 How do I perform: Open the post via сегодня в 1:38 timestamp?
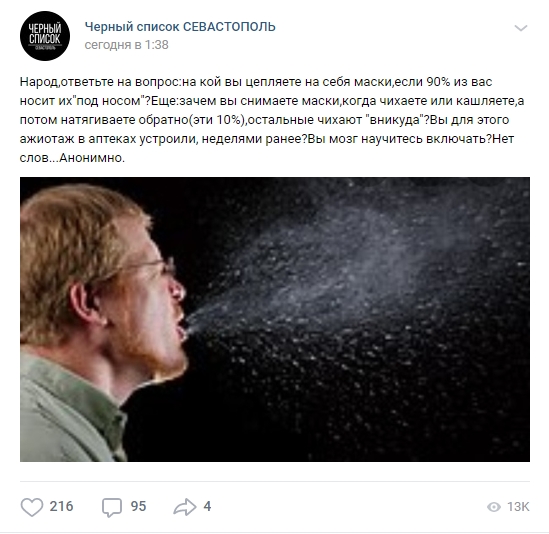126,45
